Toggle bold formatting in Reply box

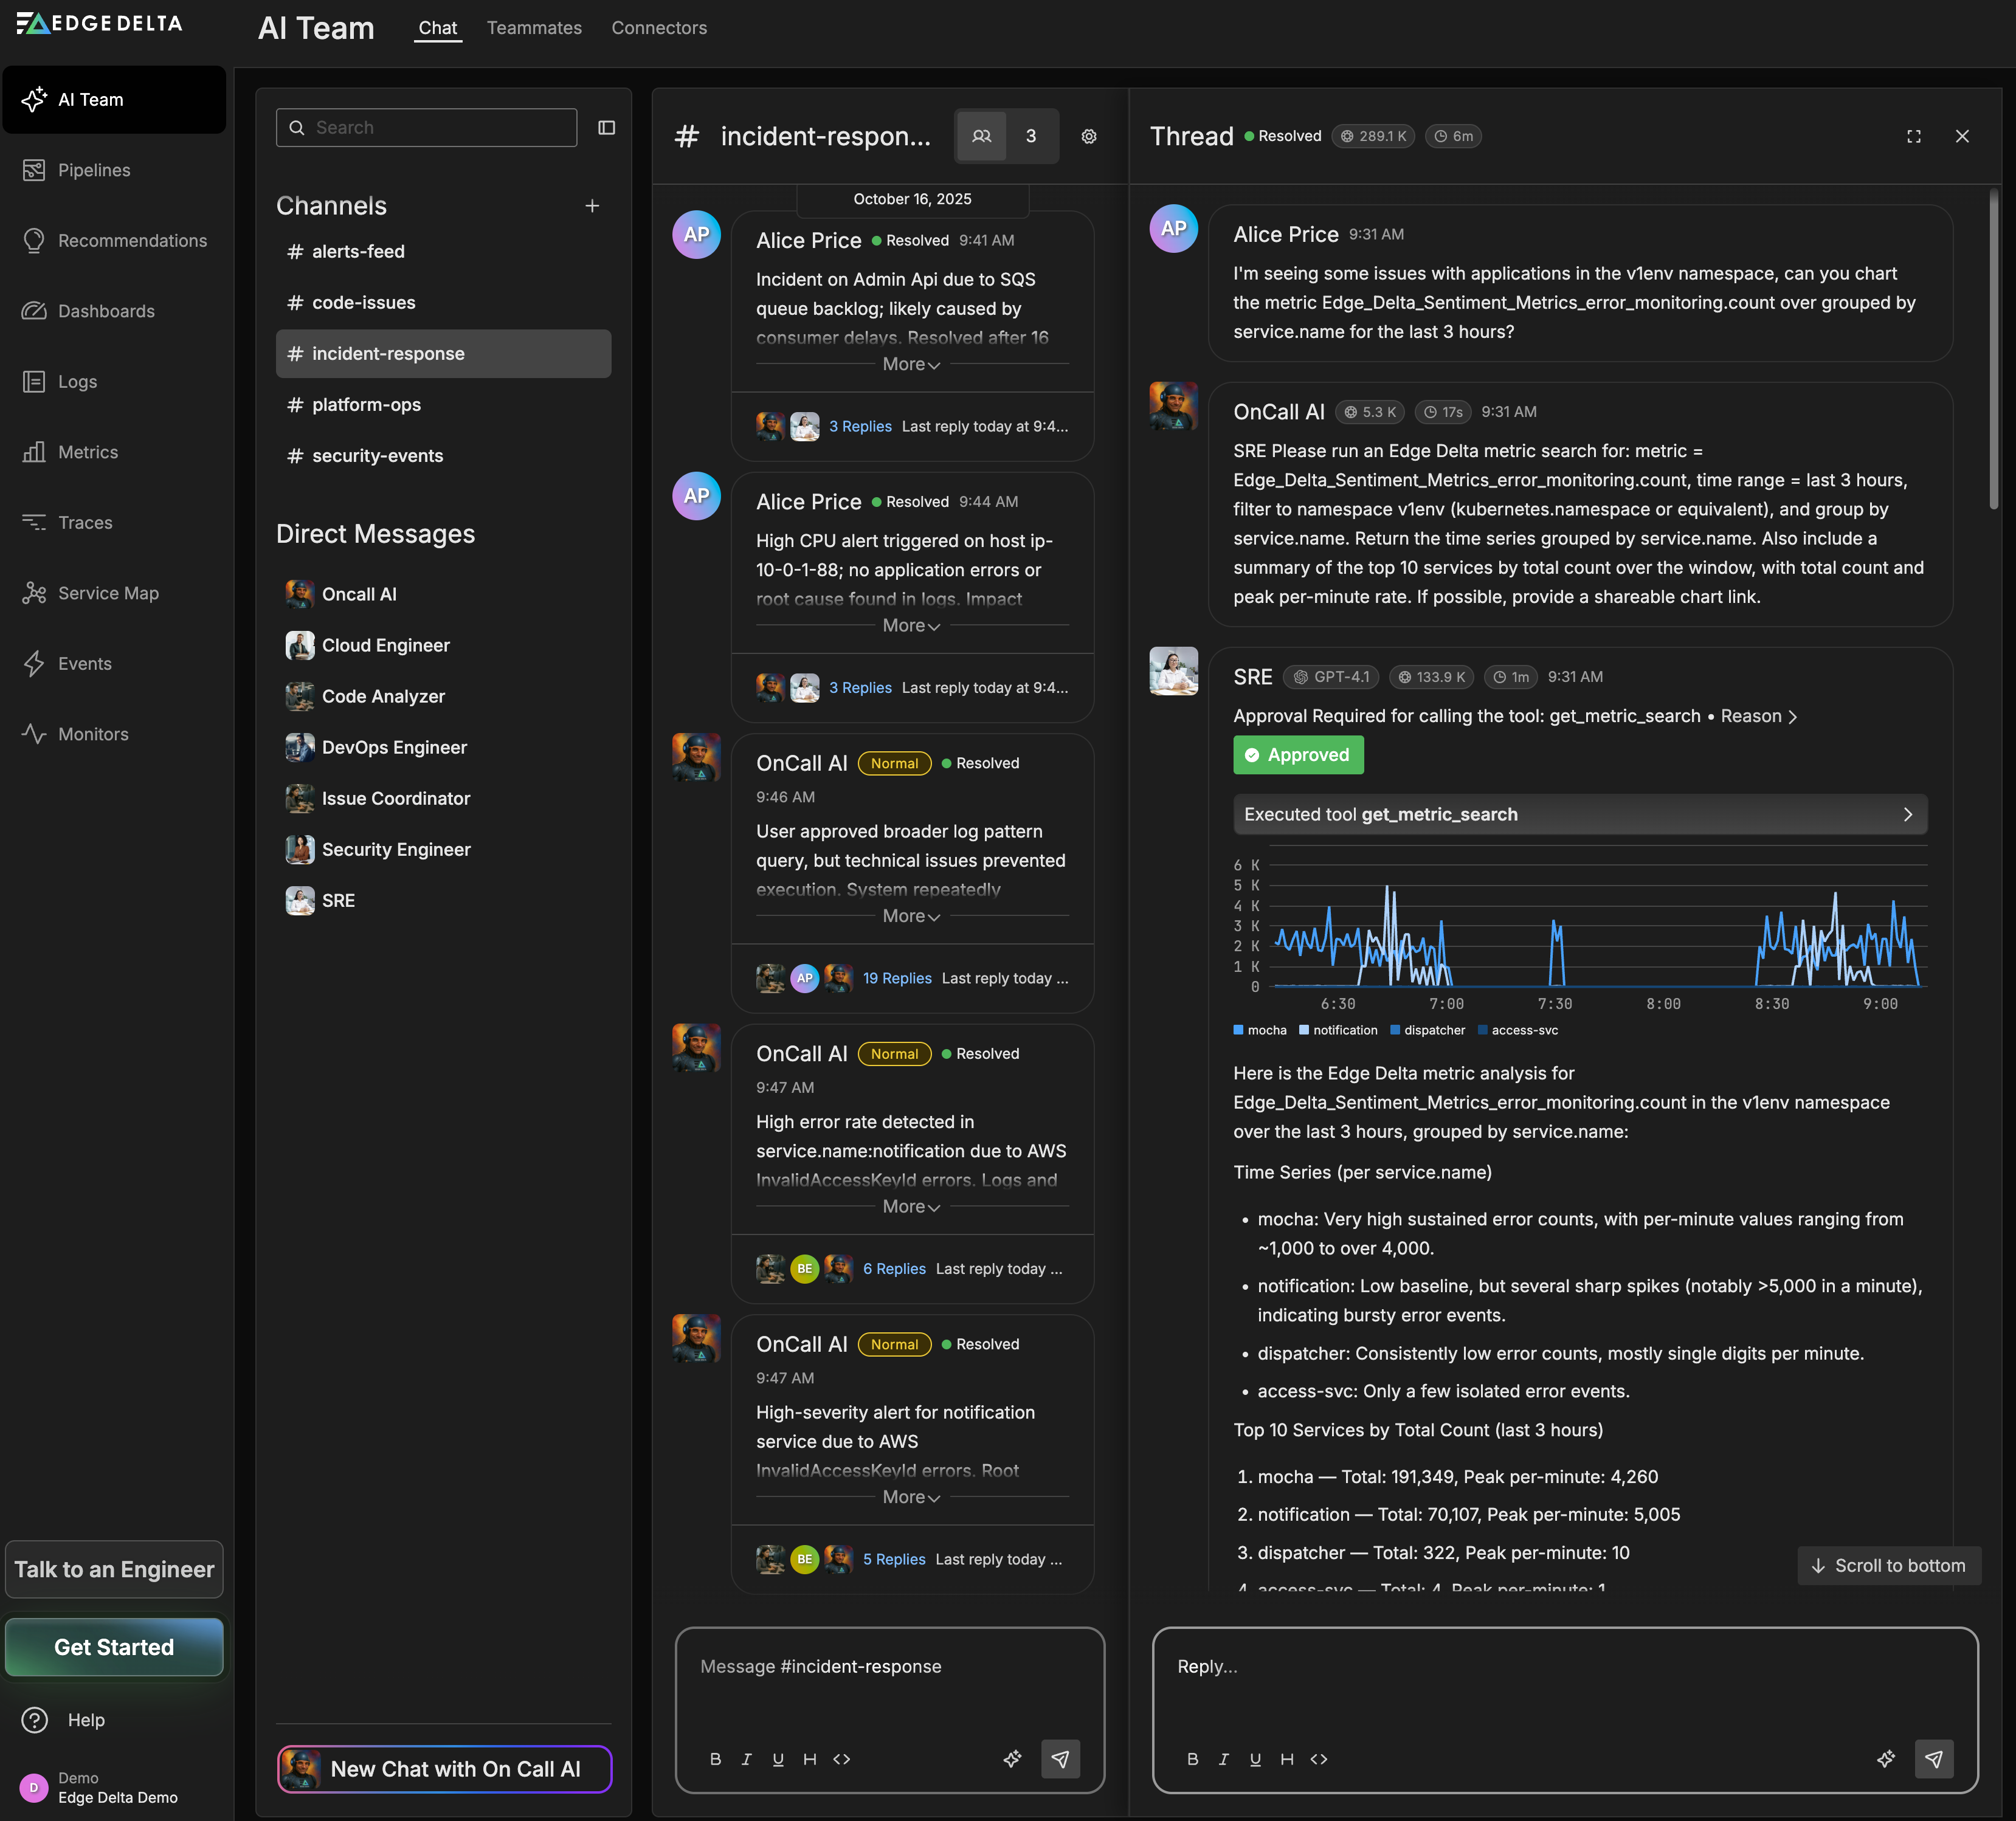point(1192,1759)
